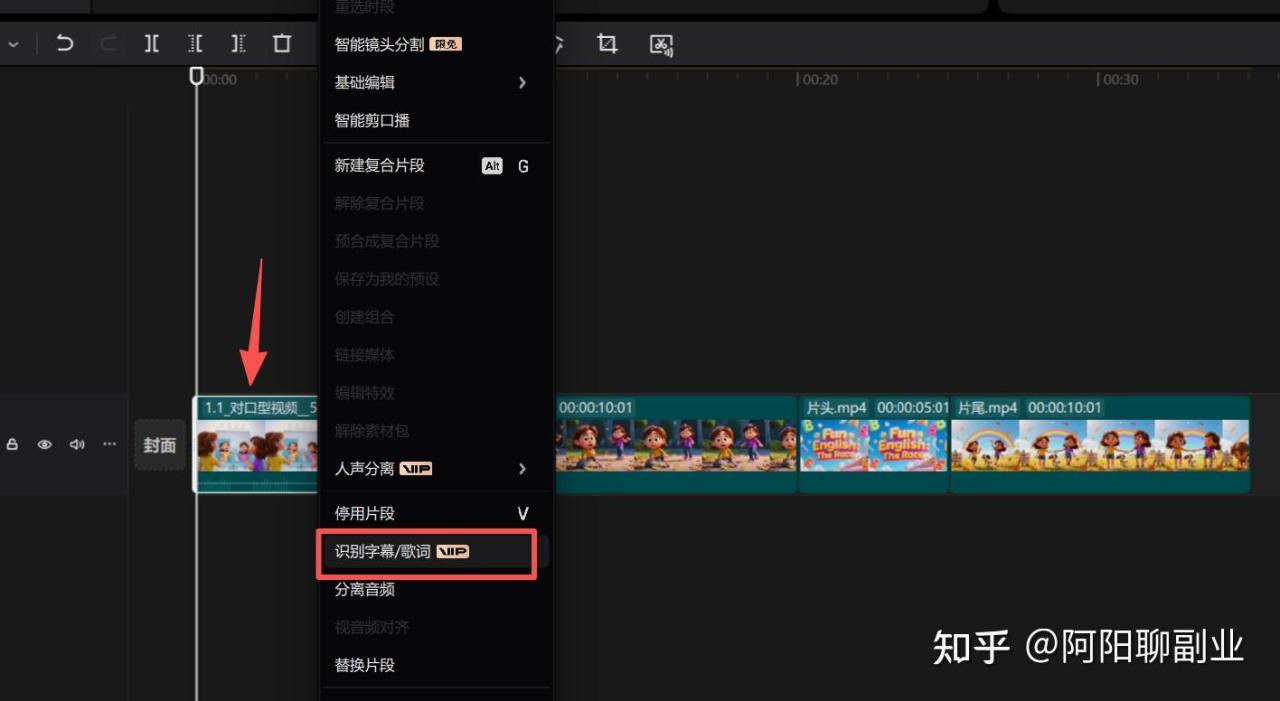Viewport: 1280px width, 701px height.
Task: Expand the 基础编辑 submenu
Action: click(432, 83)
